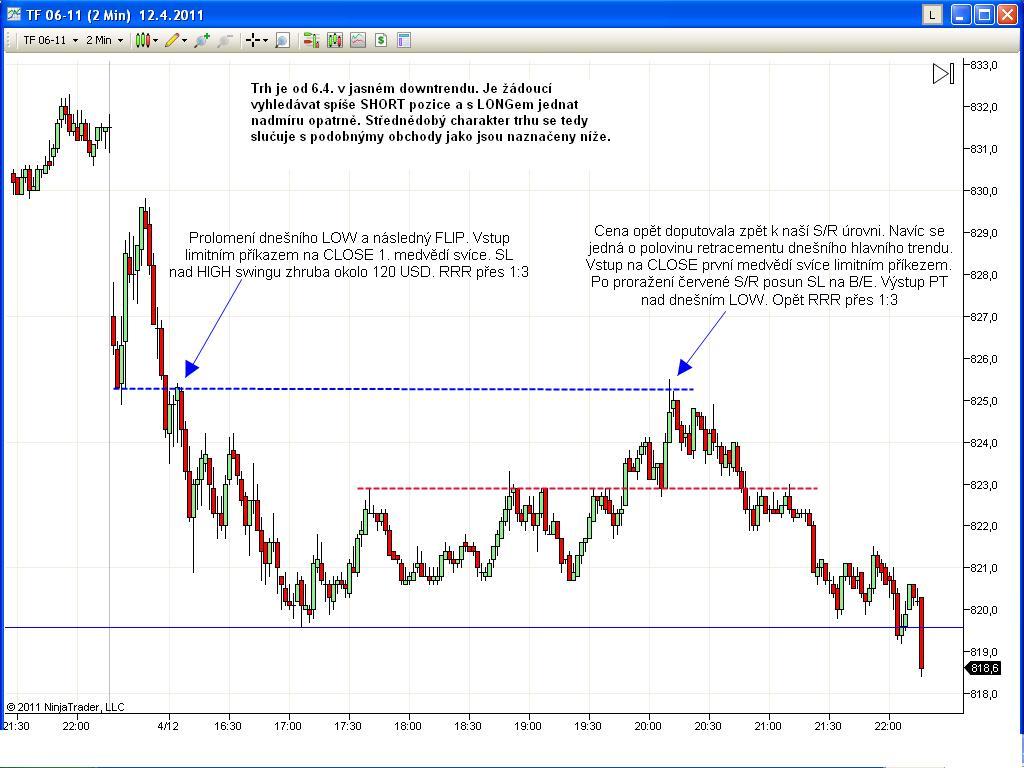Open the data series candles icon
This screenshot has width=1024, height=768.
coord(335,40)
